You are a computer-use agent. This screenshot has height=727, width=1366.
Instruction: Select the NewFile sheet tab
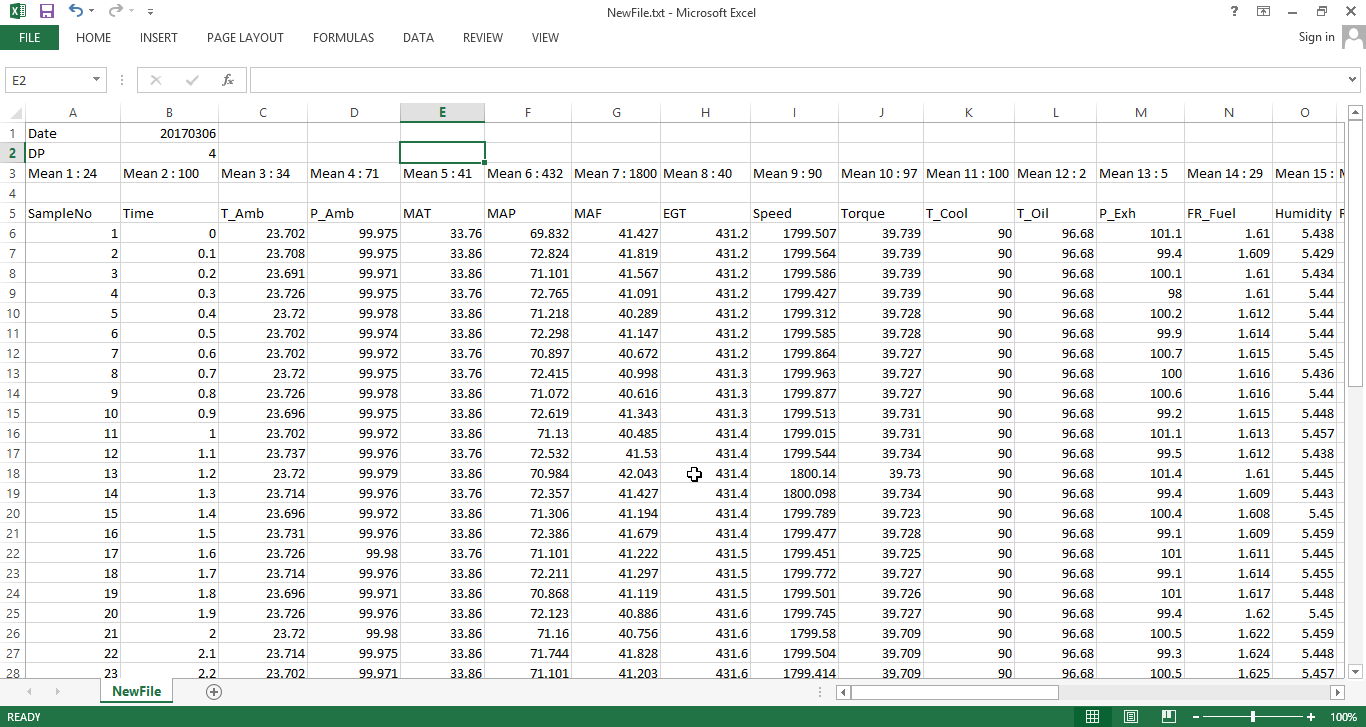[136, 691]
